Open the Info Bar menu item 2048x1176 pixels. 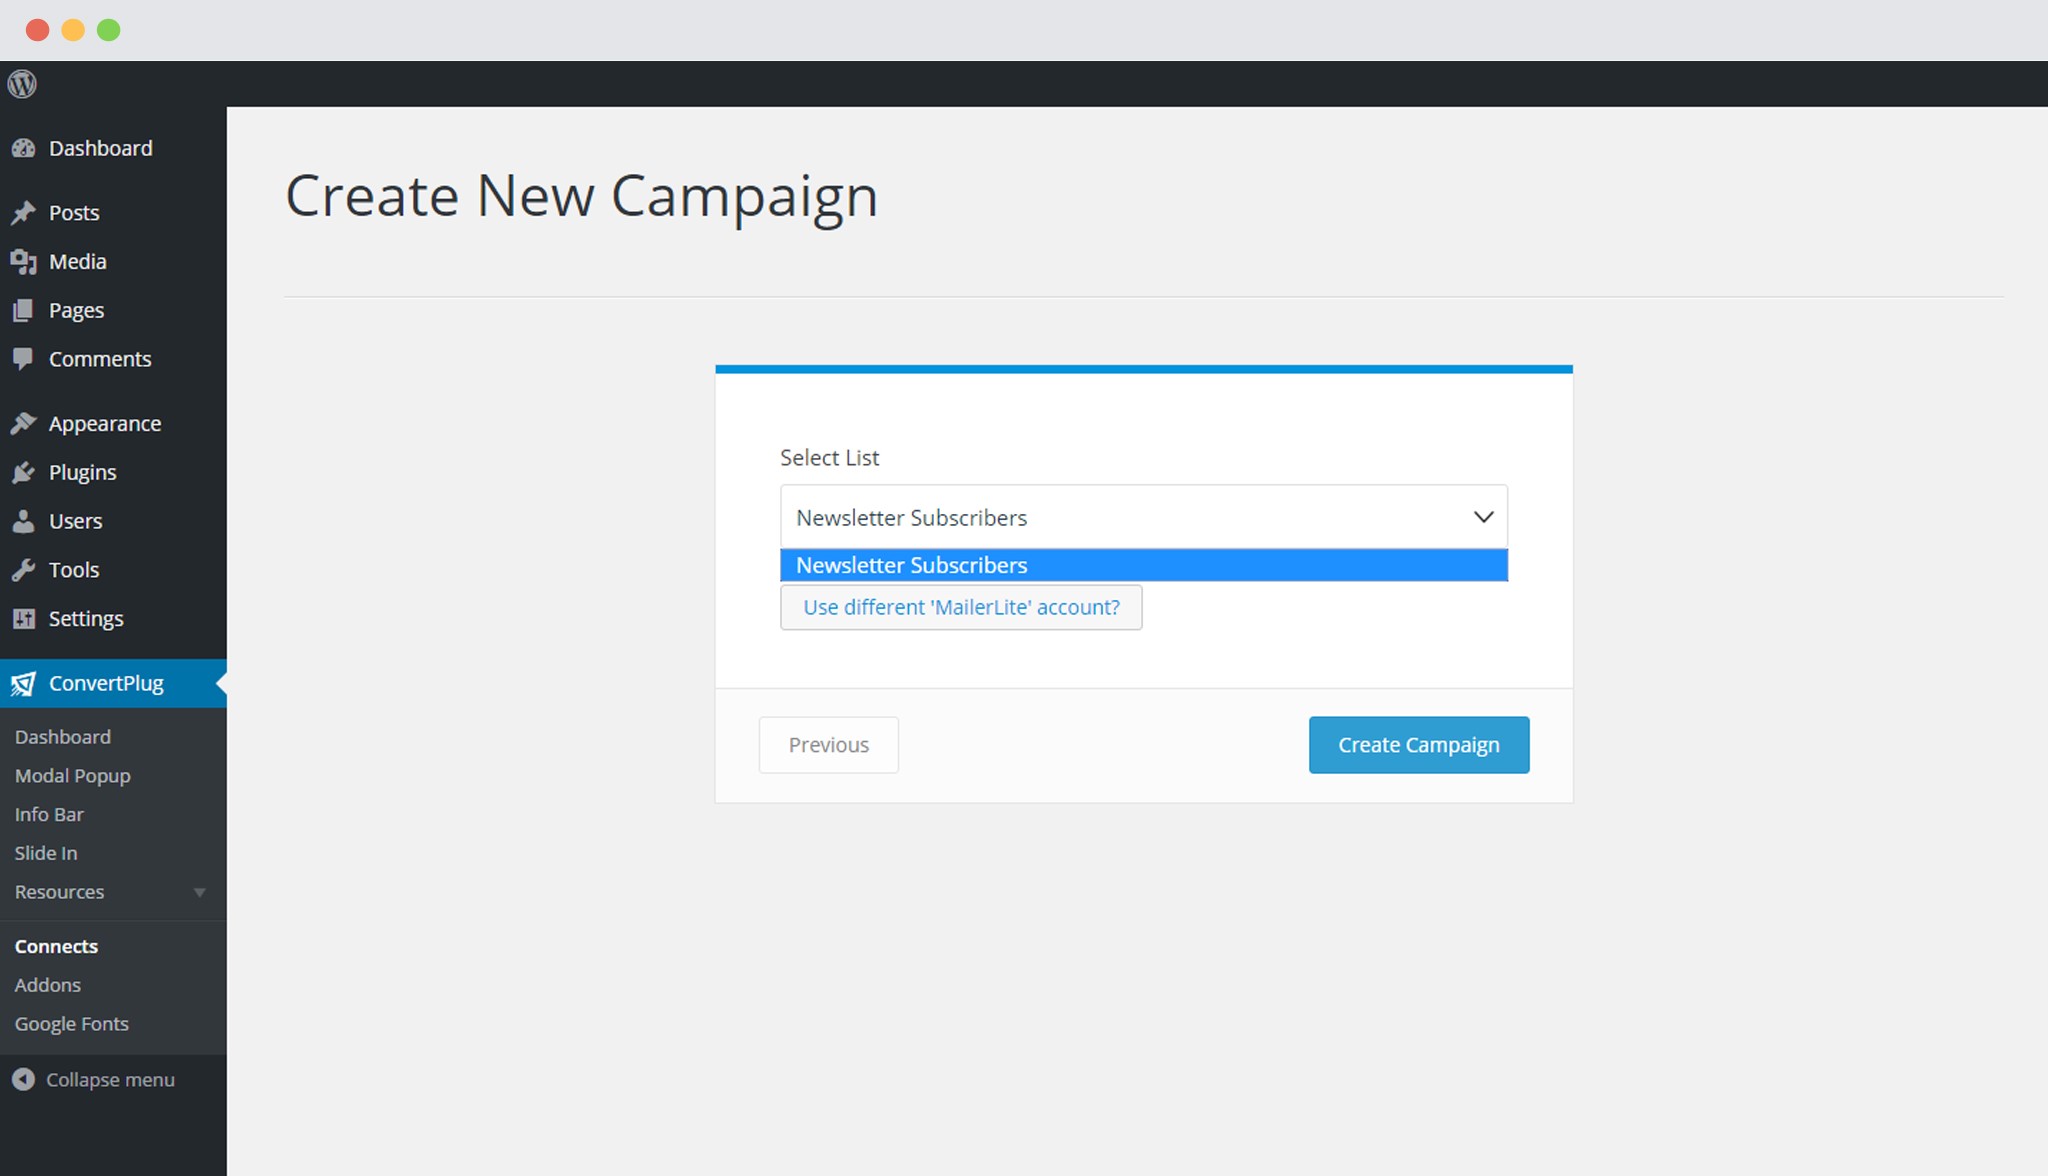point(49,813)
